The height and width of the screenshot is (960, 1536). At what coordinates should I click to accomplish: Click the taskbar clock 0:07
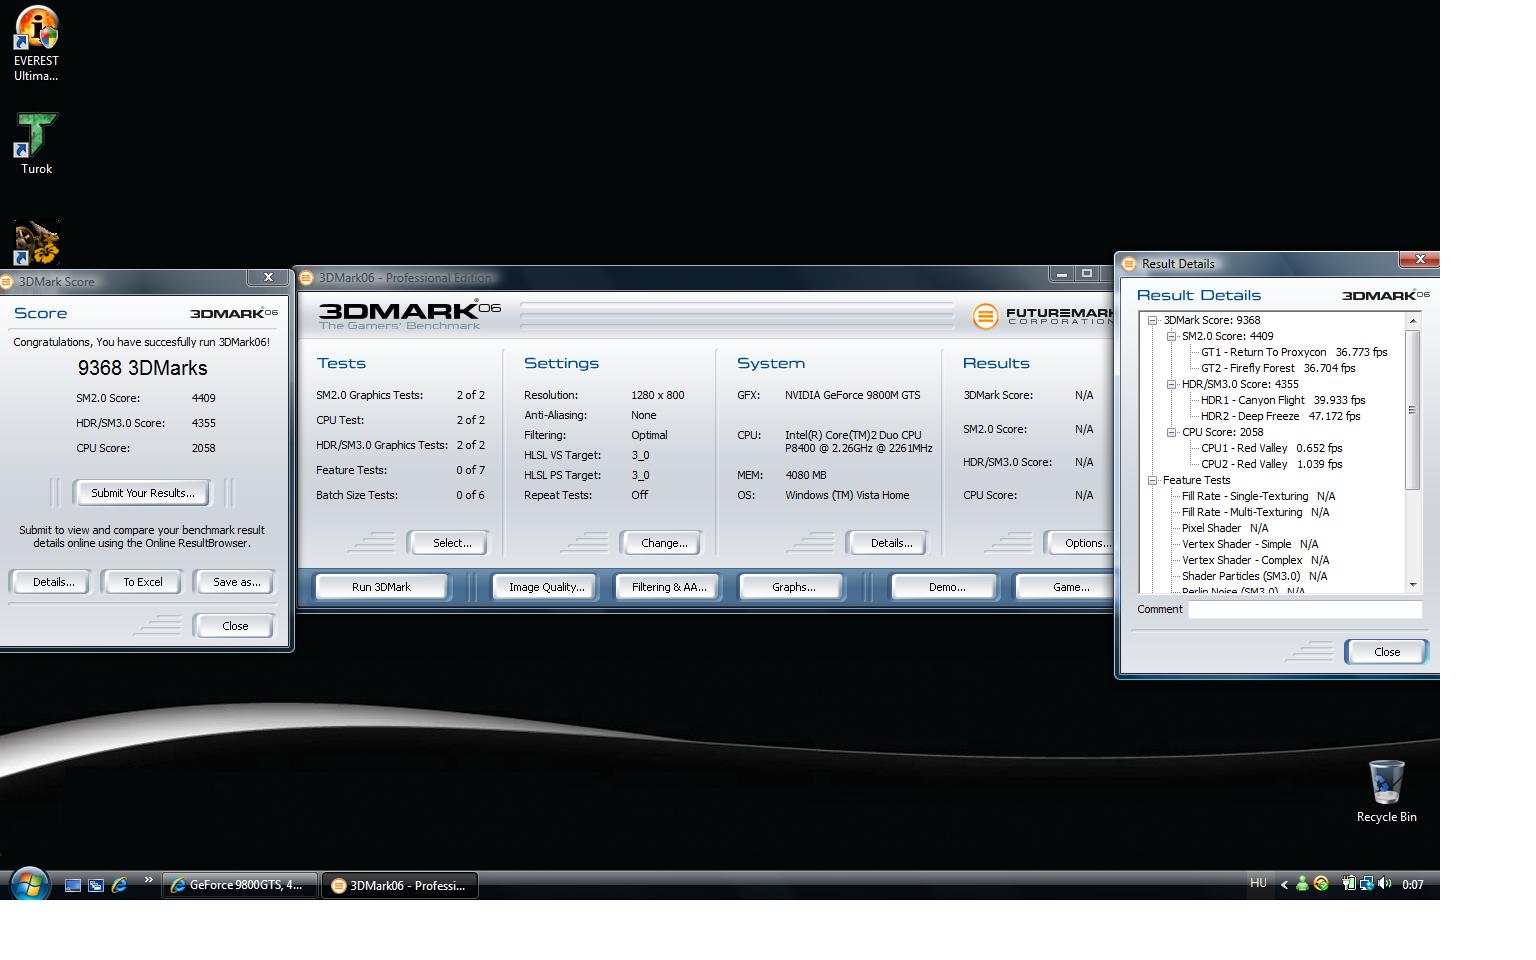tap(1412, 884)
